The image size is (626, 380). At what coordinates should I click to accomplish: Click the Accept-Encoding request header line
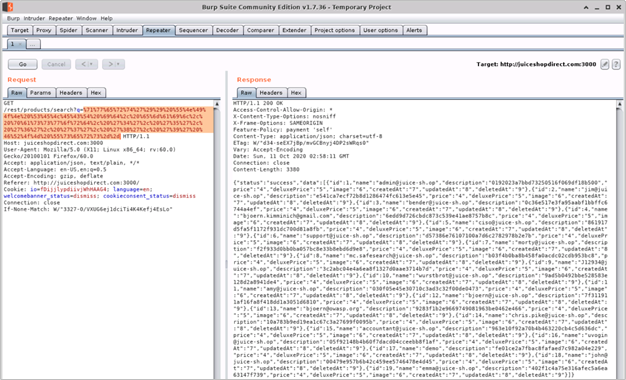53,176
